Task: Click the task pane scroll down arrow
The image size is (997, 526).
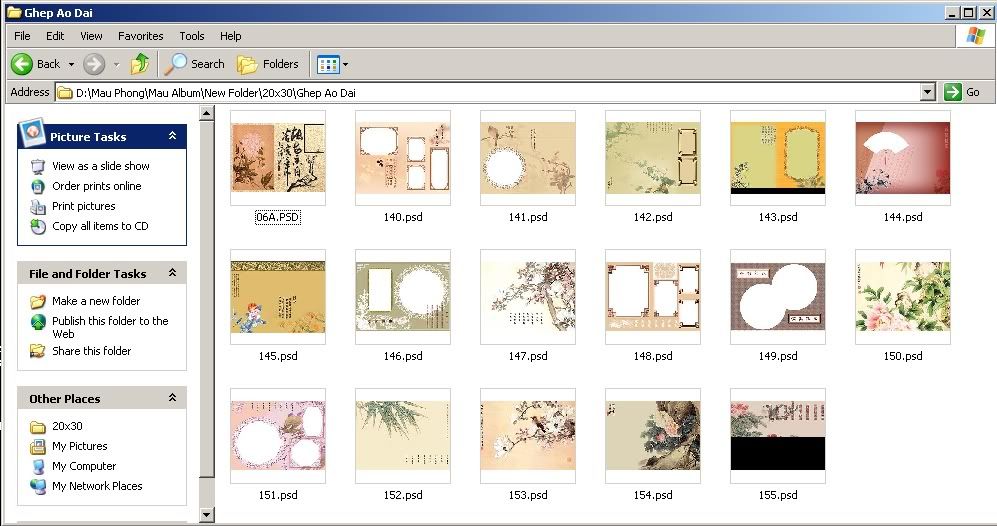Action: 207,514
